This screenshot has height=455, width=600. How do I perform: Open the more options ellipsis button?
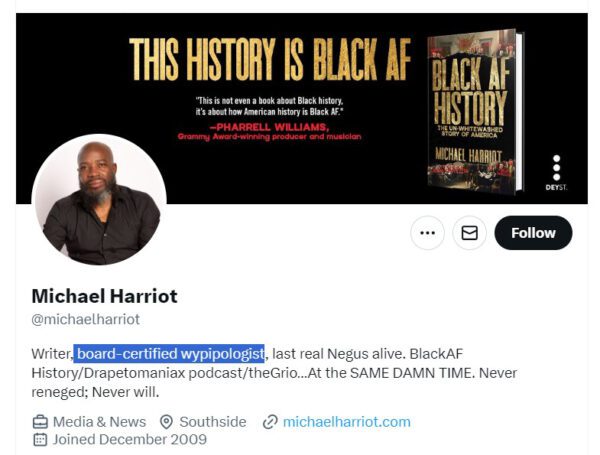pyautogui.click(x=427, y=233)
